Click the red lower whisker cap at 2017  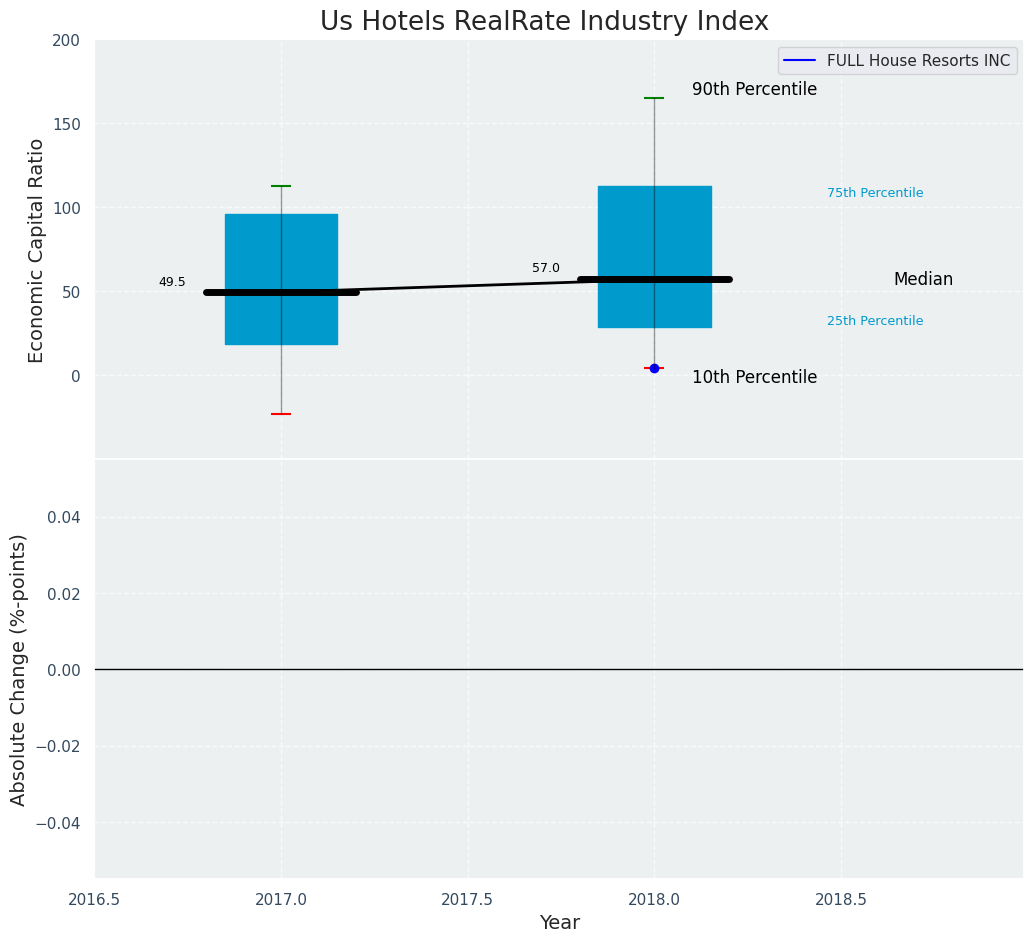click(282, 414)
